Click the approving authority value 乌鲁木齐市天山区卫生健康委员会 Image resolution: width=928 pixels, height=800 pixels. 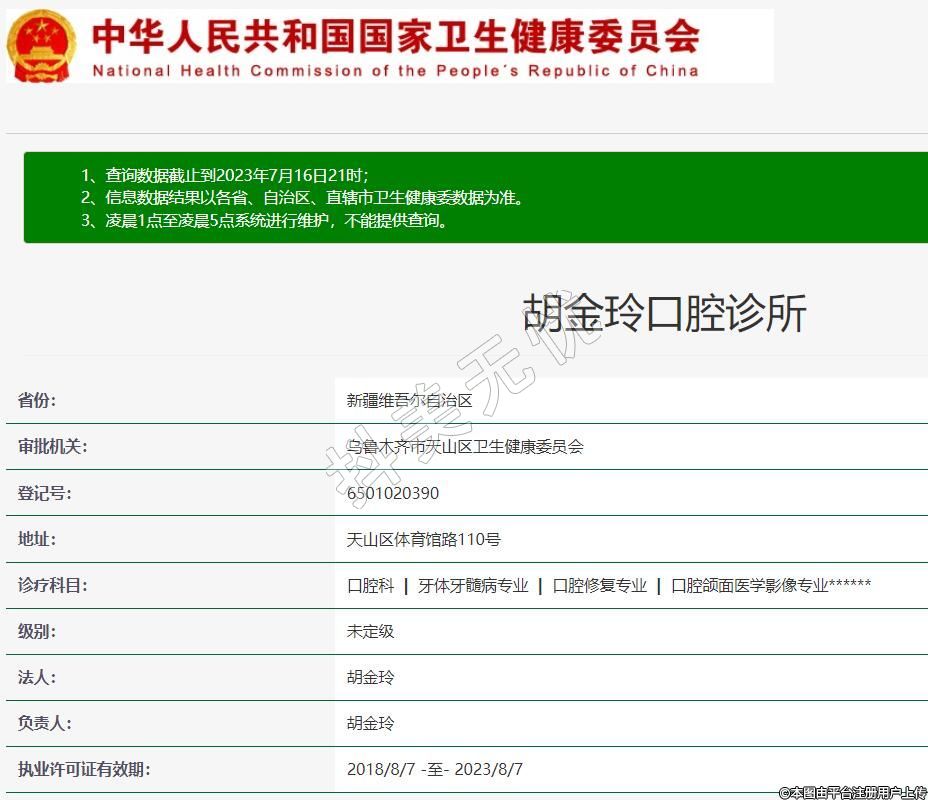click(x=465, y=447)
